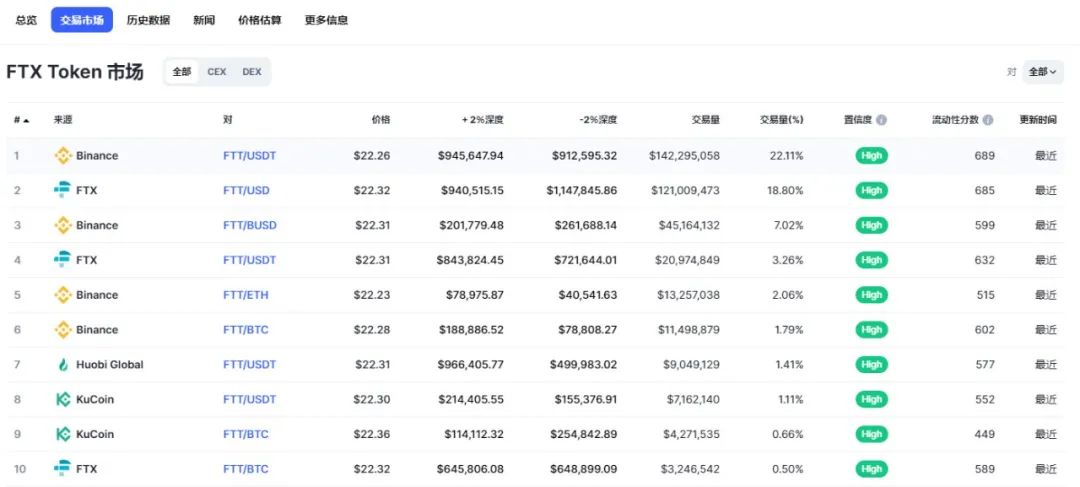Open the FTT/BTC pair in row 10
The width and height of the screenshot is (1080, 487).
[246, 469]
